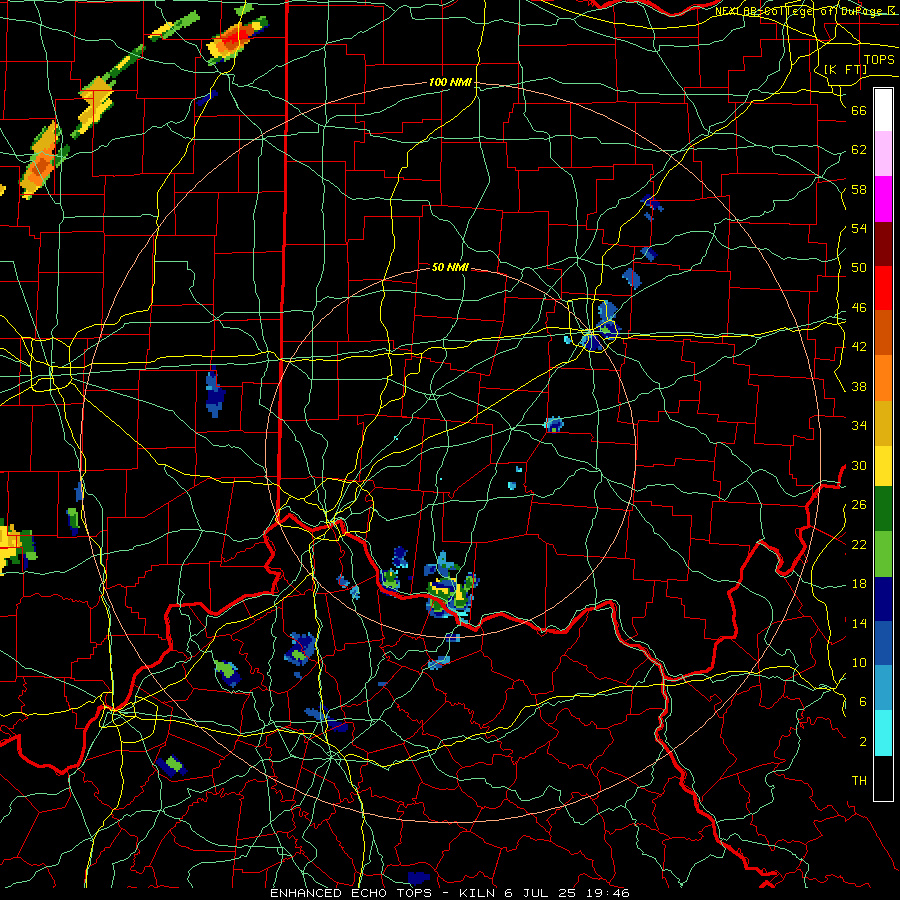The width and height of the screenshot is (900, 900).
Task: Pick the dark green legend swatch
Action: click(x=883, y=509)
